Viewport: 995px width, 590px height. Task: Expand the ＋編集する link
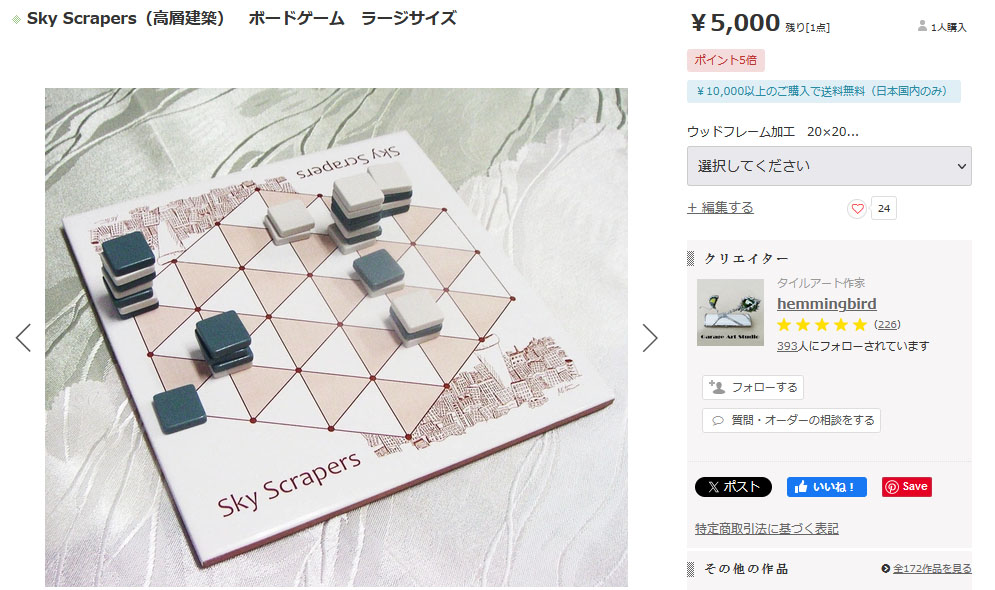tap(720, 207)
